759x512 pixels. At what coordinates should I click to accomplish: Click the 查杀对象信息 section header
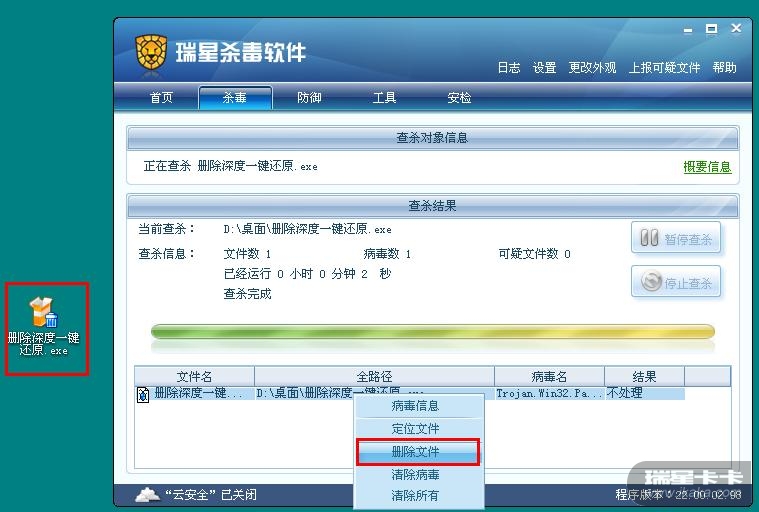433,138
